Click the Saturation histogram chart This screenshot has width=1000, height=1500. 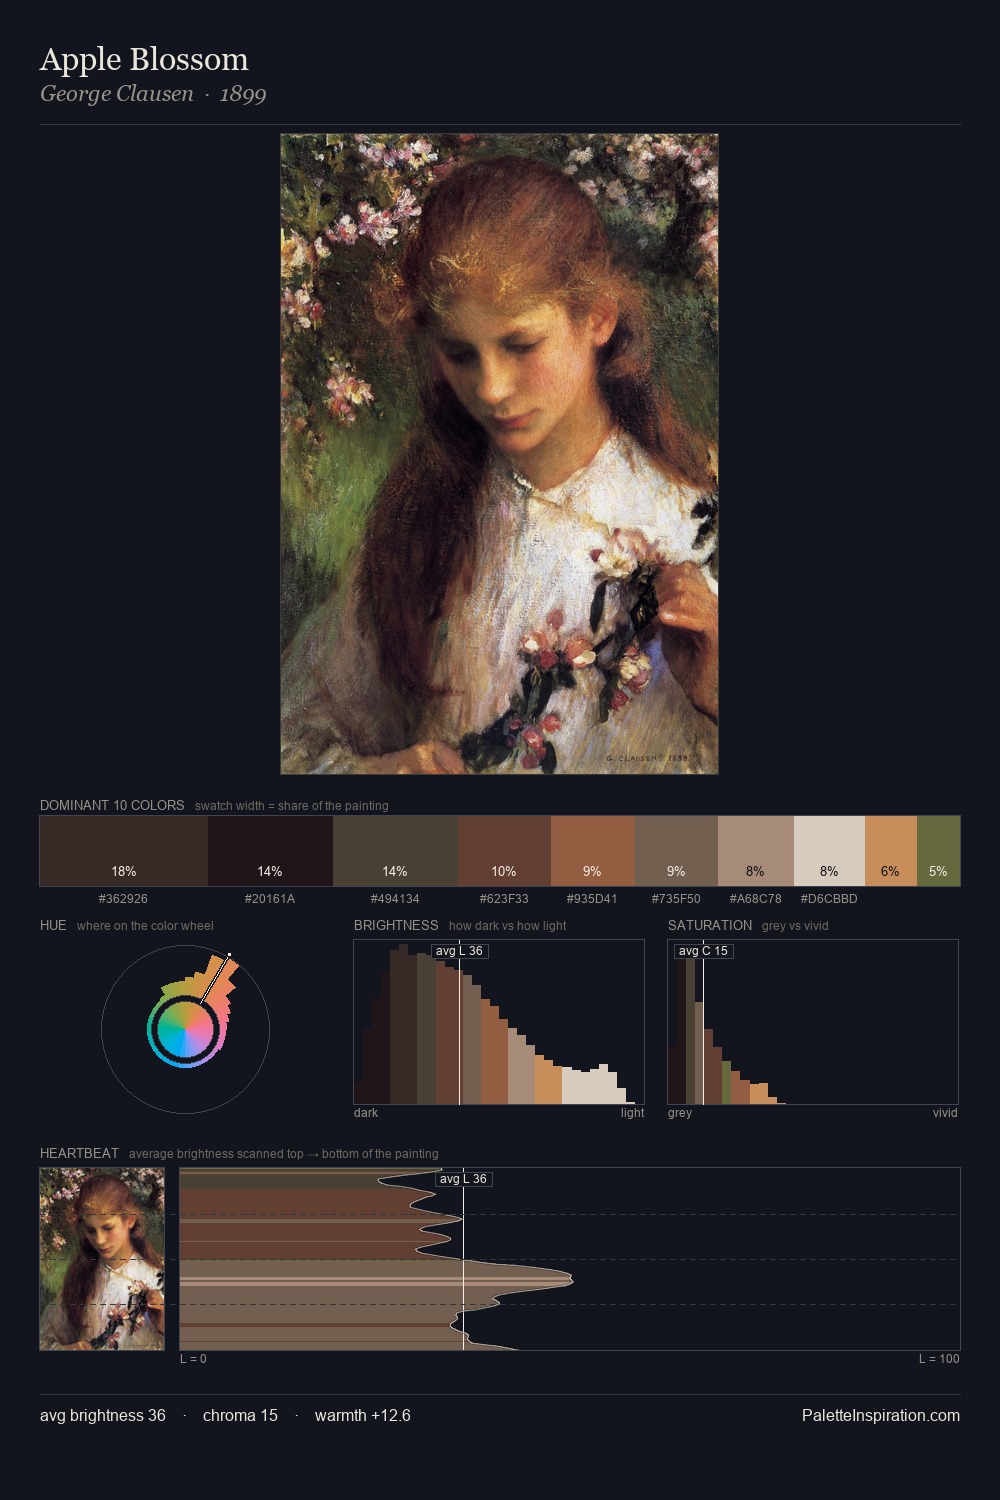coord(813,1022)
